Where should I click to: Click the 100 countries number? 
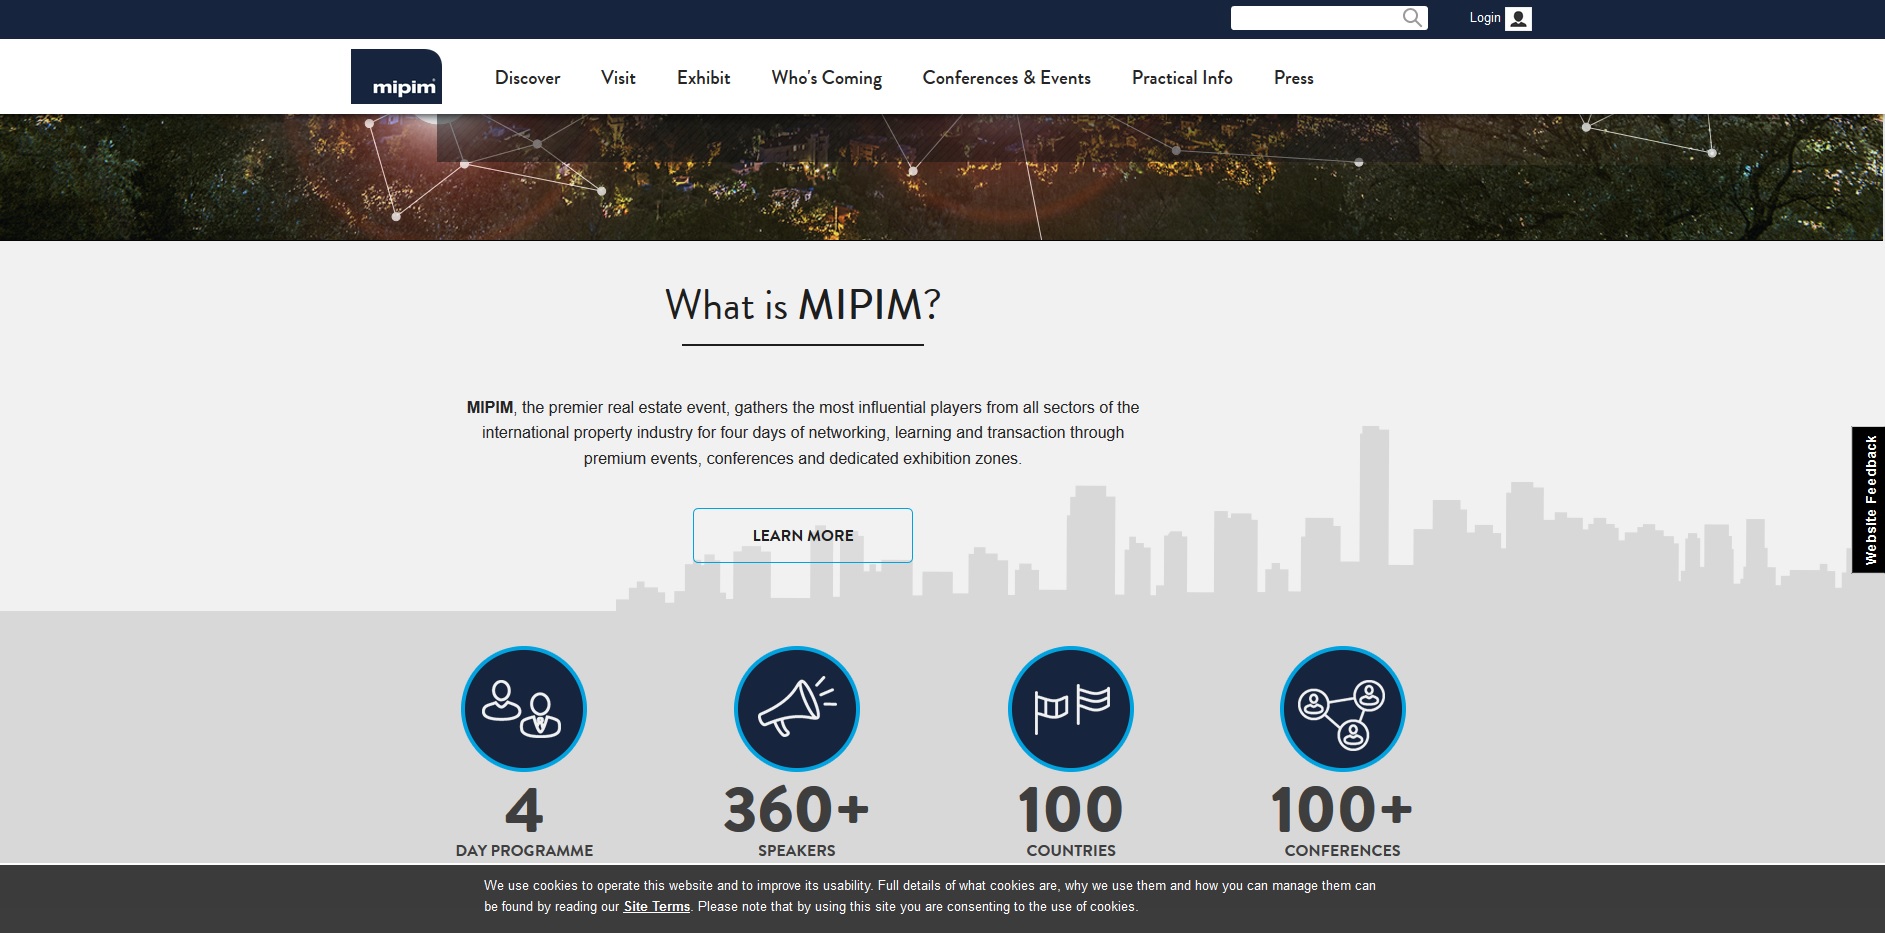[x=1071, y=809]
